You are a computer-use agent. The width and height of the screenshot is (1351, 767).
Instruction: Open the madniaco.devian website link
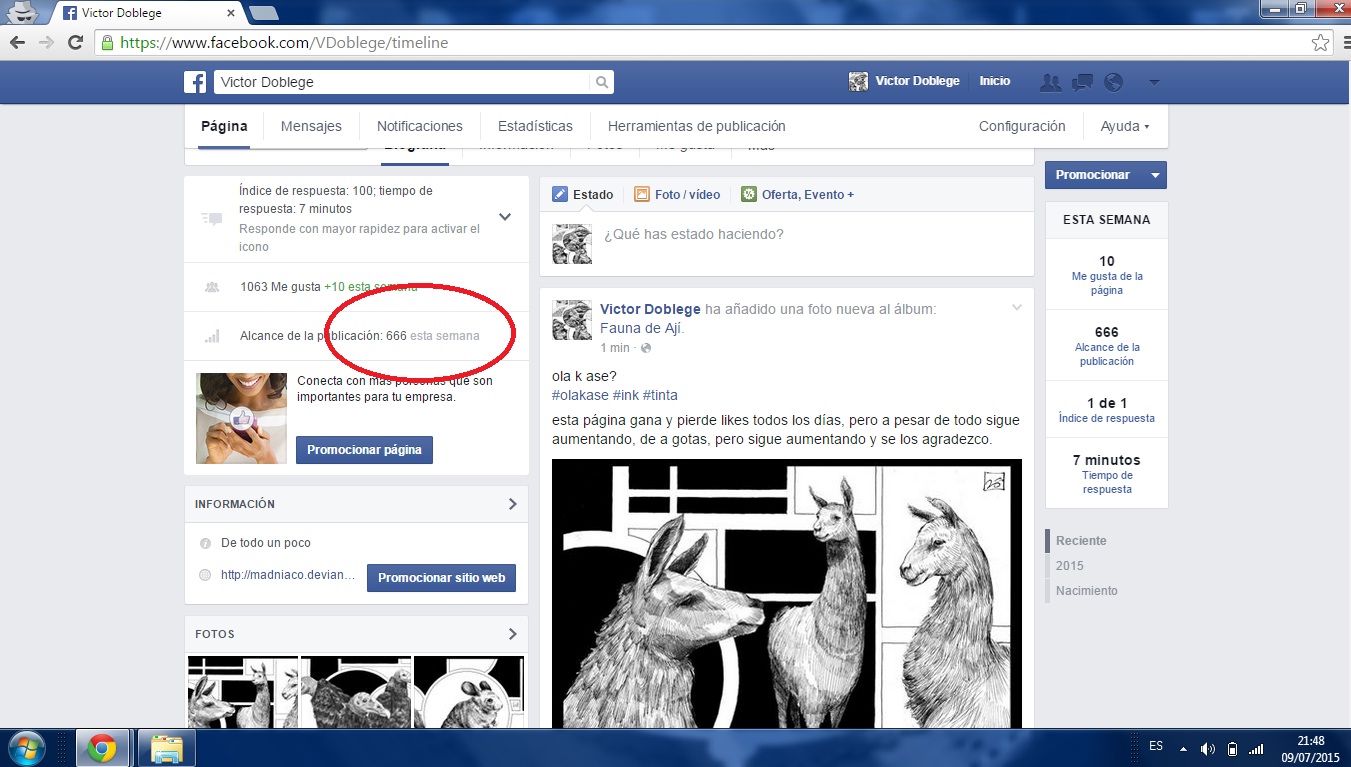[288, 575]
